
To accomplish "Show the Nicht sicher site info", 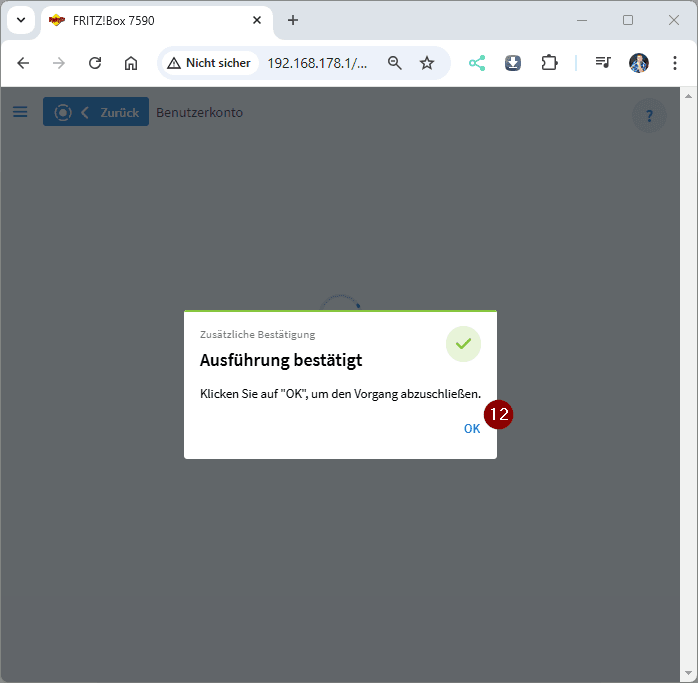I will (x=209, y=63).
